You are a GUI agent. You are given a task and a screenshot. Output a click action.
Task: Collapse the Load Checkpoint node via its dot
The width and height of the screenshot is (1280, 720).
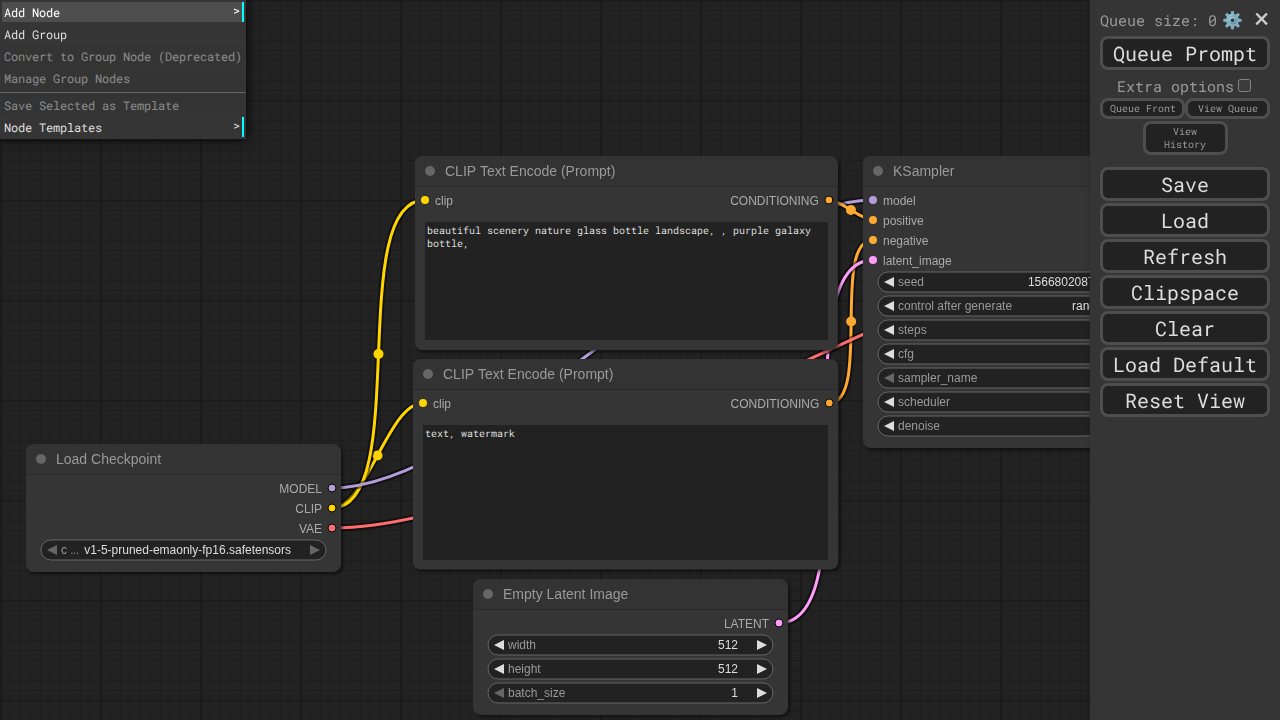[x=41, y=459]
